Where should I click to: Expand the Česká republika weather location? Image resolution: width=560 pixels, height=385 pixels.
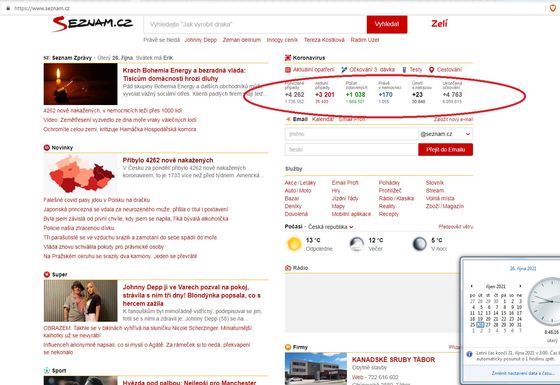(331, 227)
